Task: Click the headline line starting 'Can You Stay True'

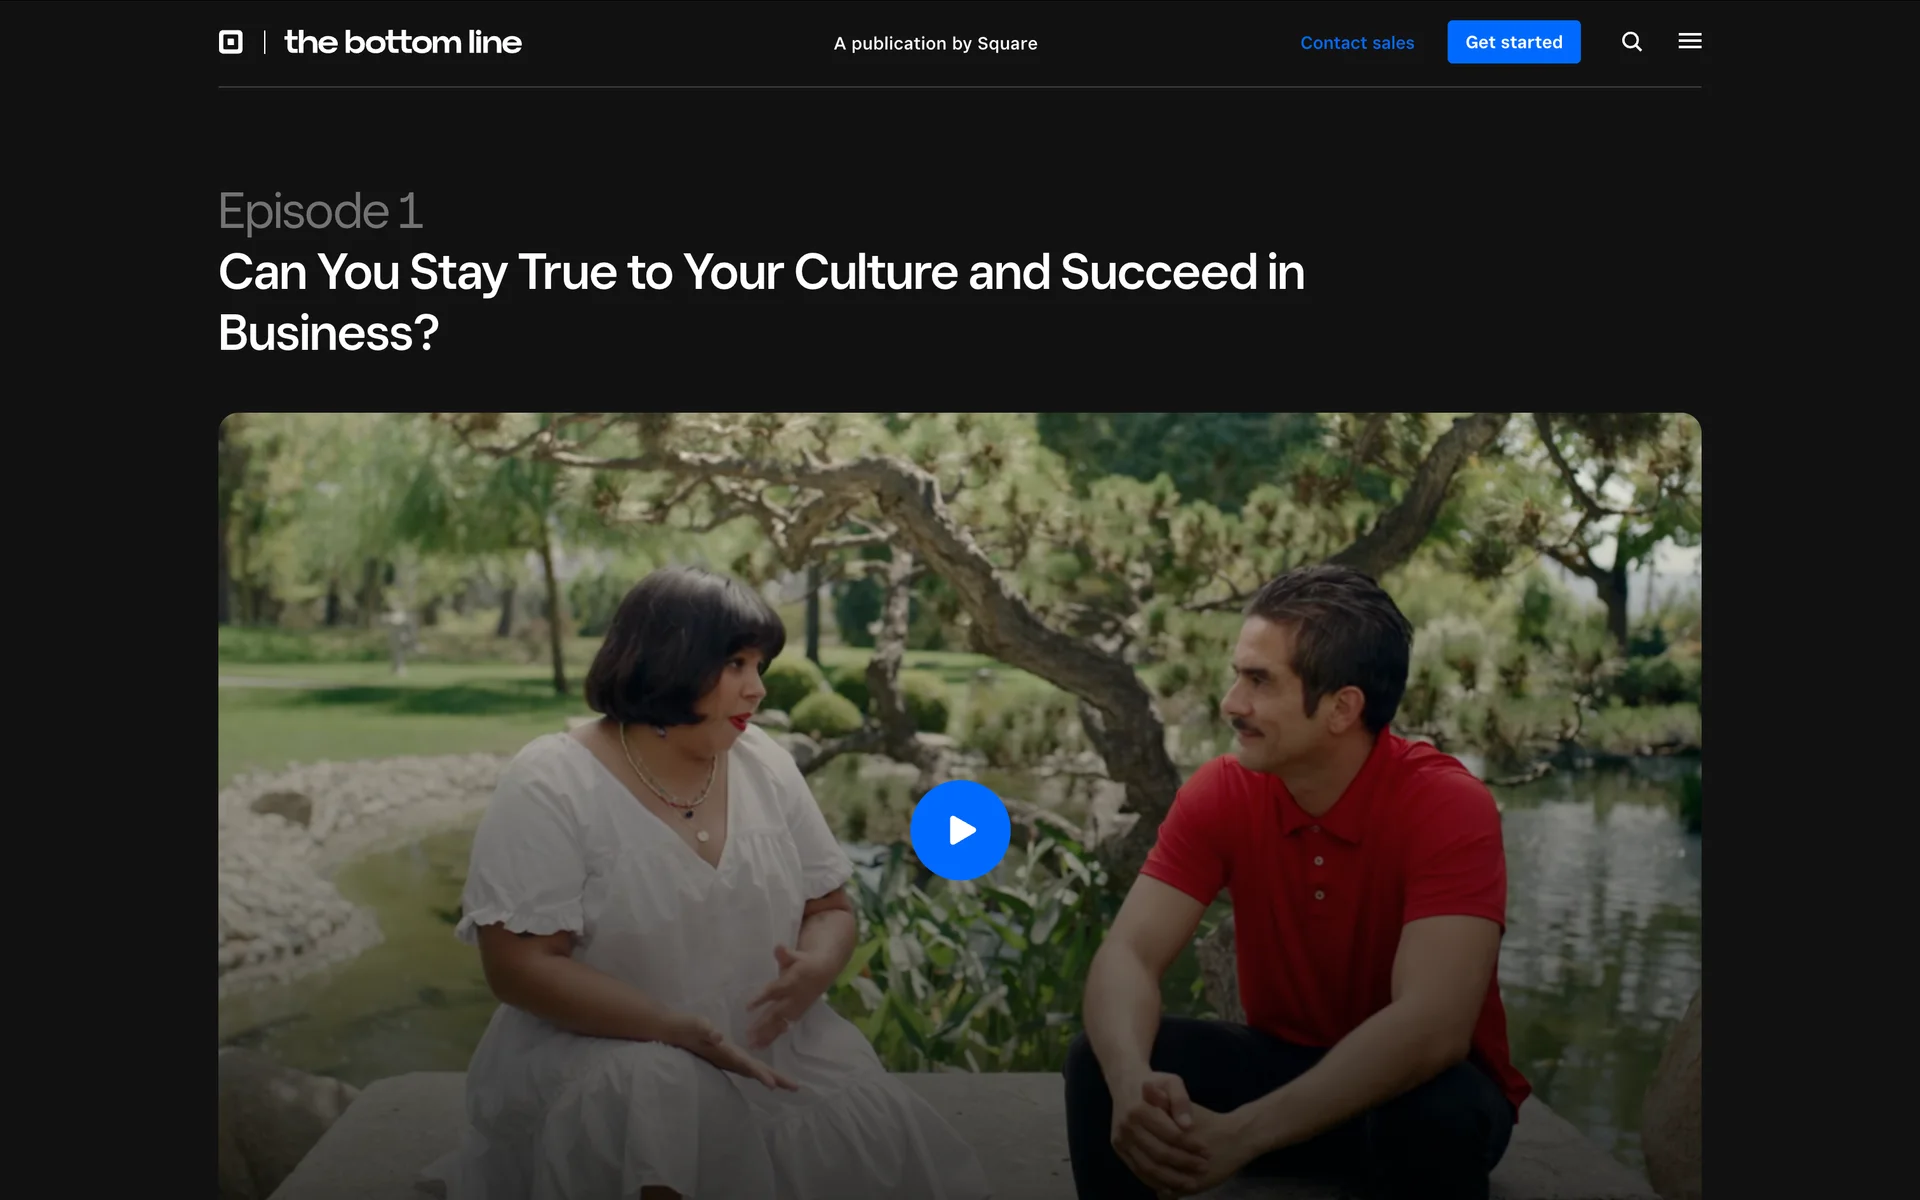Action: pyautogui.click(x=761, y=272)
